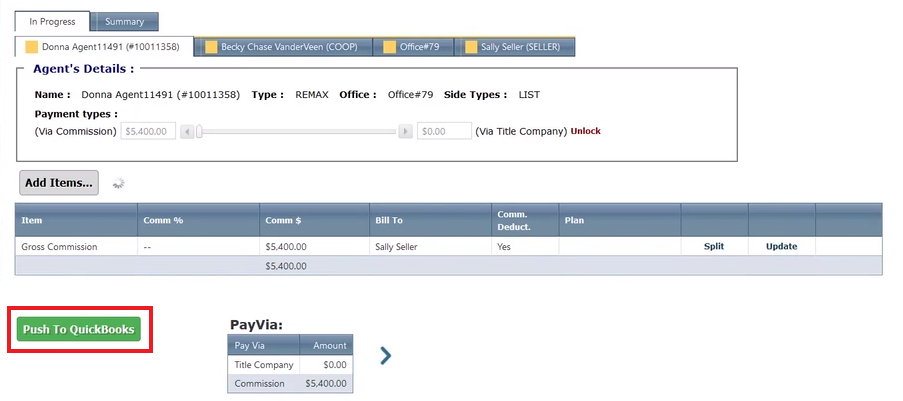
Task: Open the Summary tab
Action: tap(124, 22)
